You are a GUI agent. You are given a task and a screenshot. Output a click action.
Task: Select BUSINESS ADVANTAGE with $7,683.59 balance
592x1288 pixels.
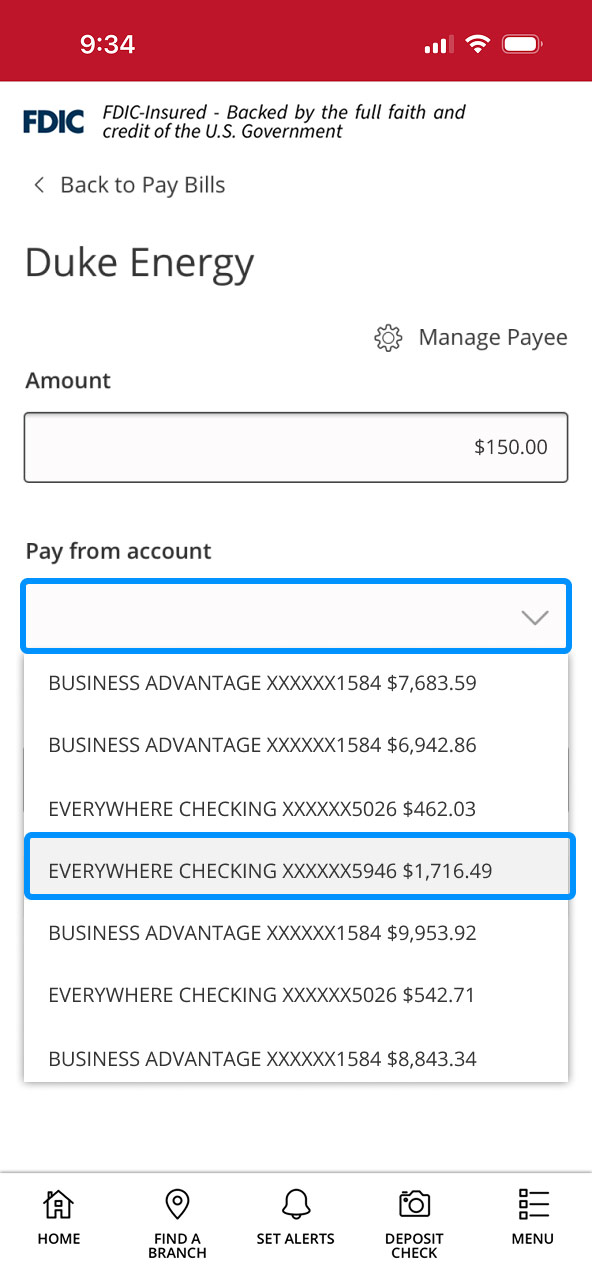[262, 683]
